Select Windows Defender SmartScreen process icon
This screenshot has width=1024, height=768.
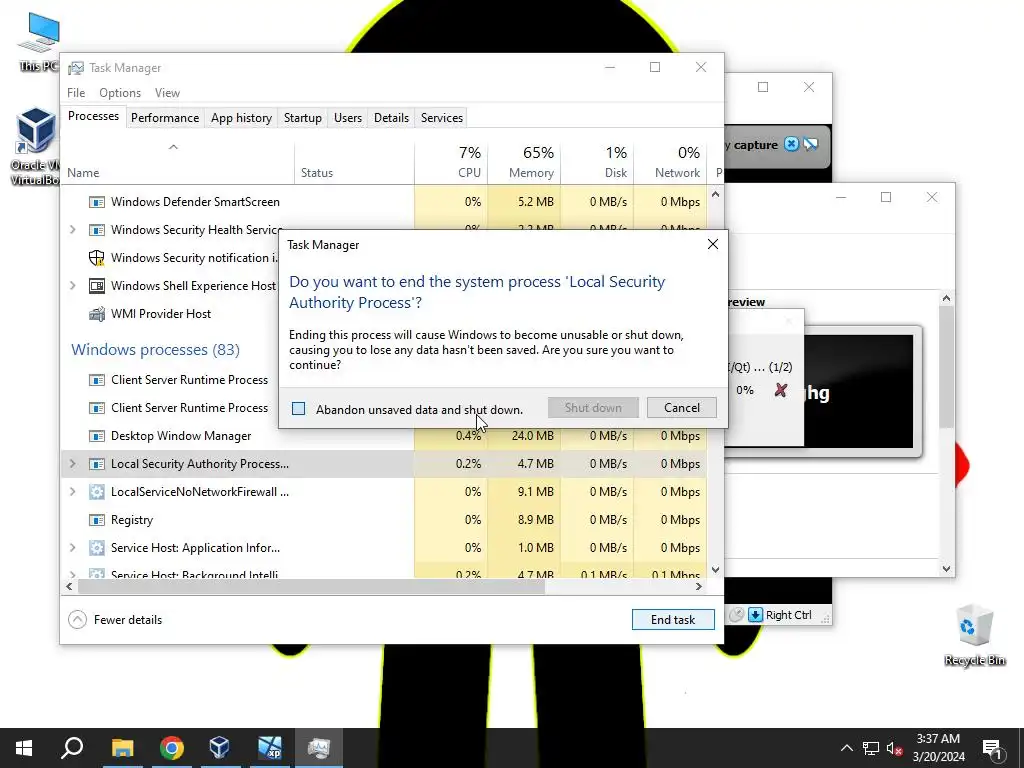(x=97, y=202)
